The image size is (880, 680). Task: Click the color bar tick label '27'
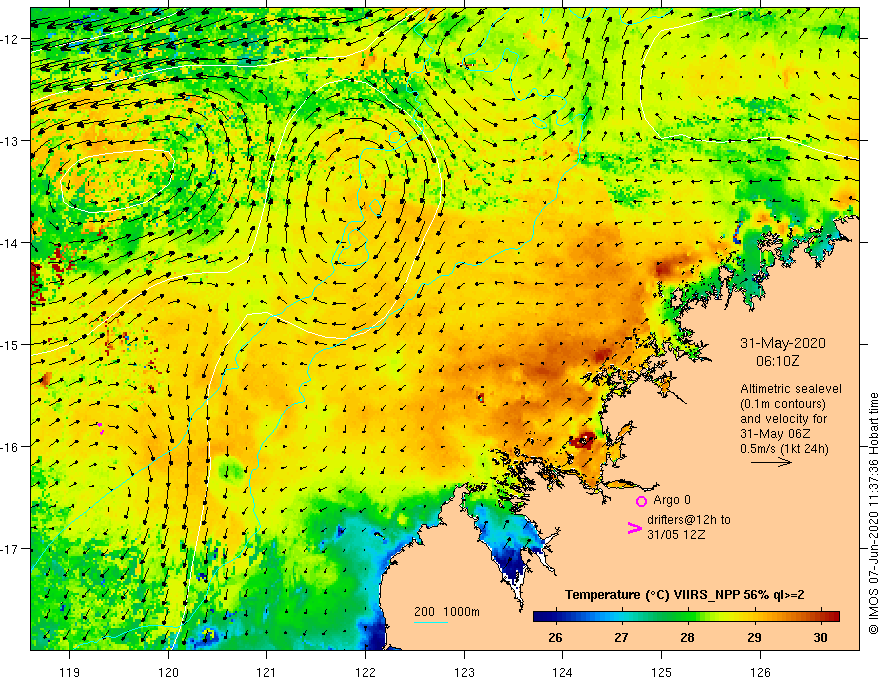[621, 637]
